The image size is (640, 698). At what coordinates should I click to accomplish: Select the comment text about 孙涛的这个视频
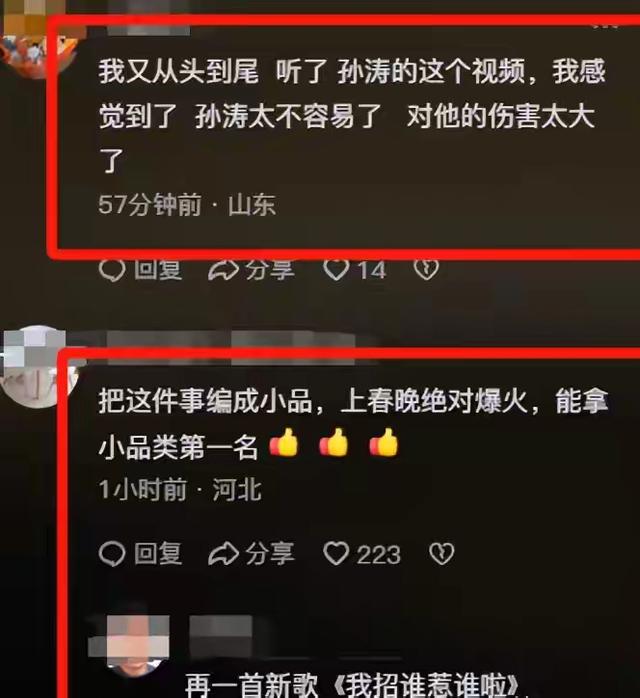pos(352,116)
